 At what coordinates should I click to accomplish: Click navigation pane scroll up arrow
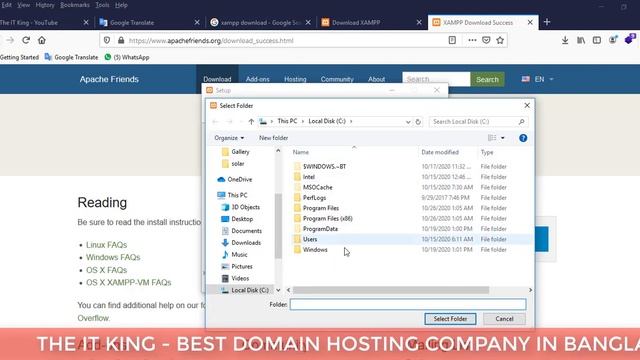[278, 151]
